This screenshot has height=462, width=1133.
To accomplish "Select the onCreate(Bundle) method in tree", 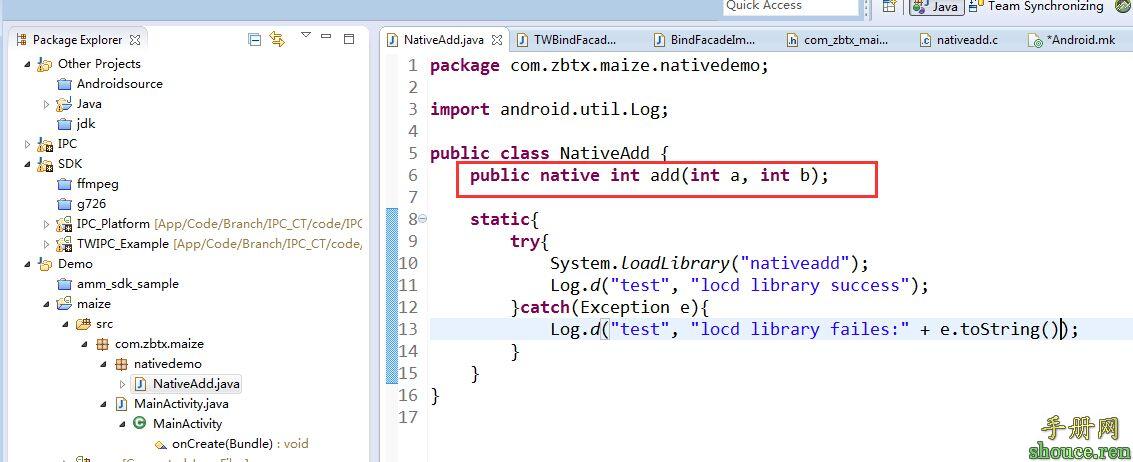I will point(226,444).
